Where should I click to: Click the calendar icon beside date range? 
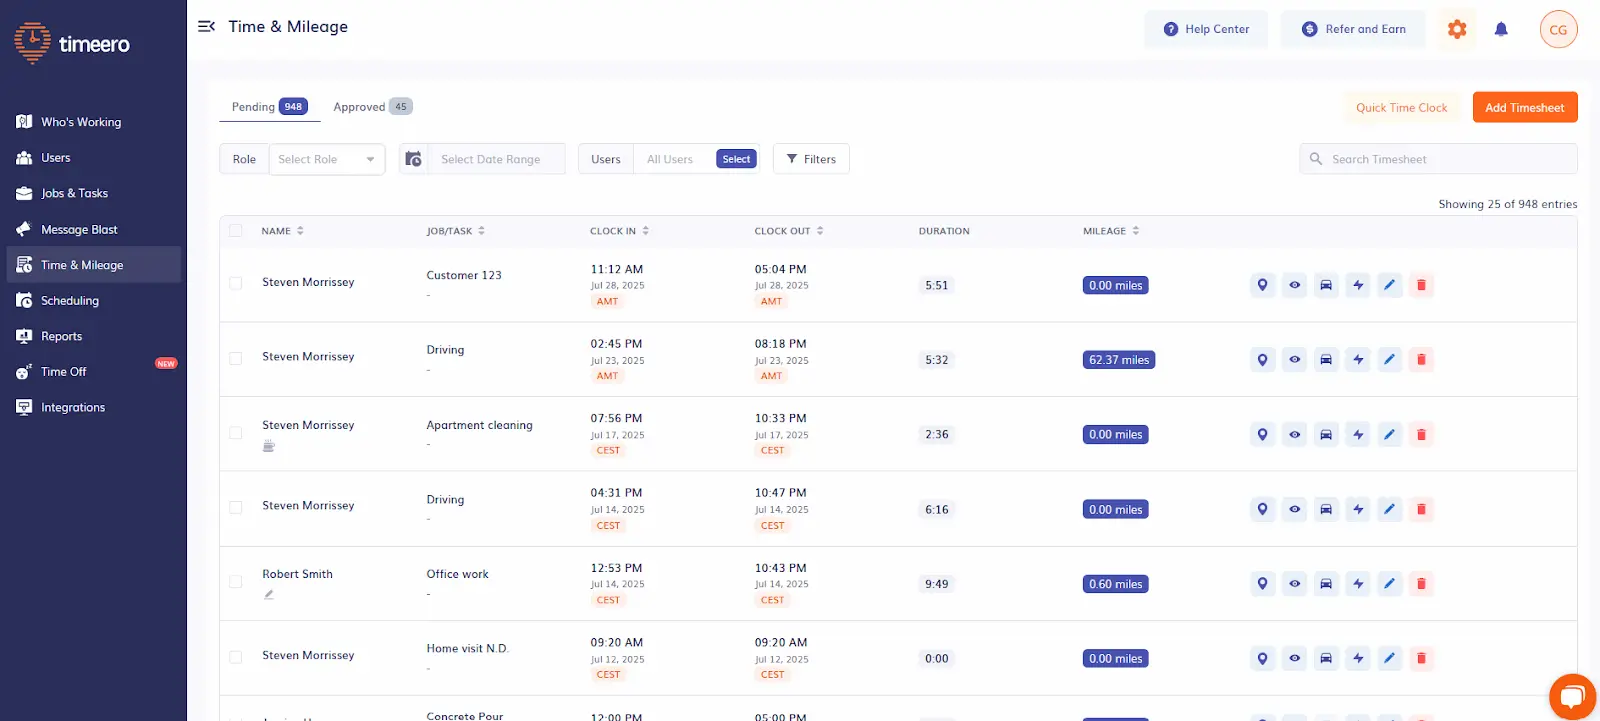tap(413, 159)
